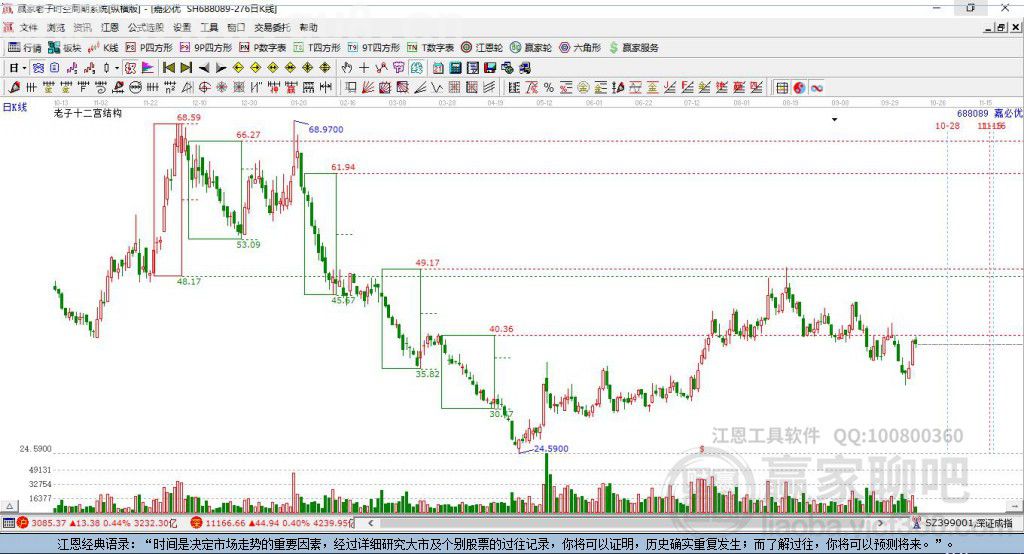Open the calculator icon
The height and width of the screenshot is (554, 1024).
(x=455, y=68)
